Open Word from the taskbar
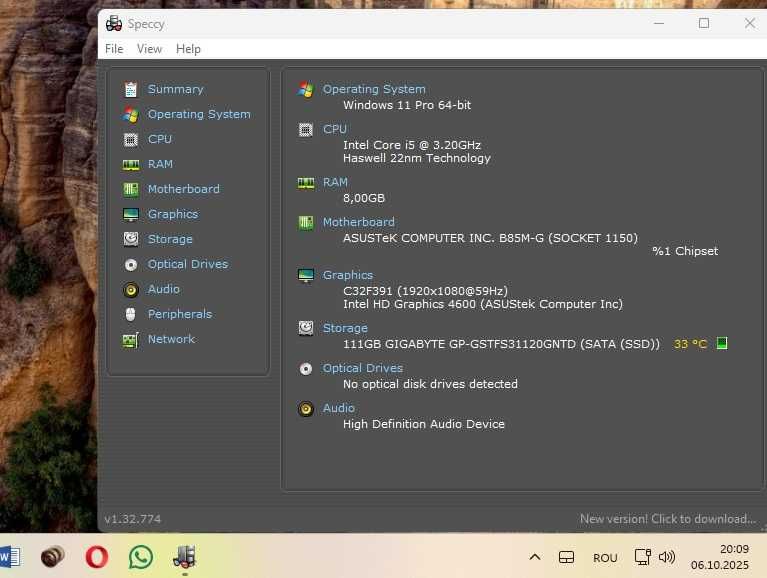The height and width of the screenshot is (578, 767). (10, 557)
